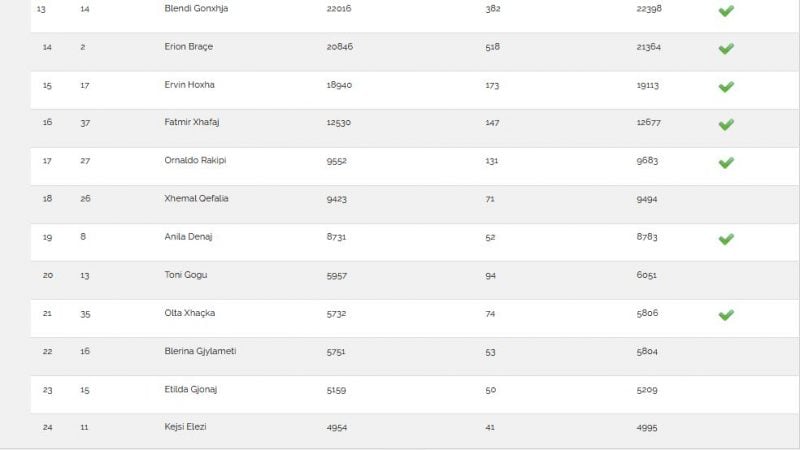The width and height of the screenshot is (800, 450).
Task: Select the name Toni Gogu
Action: 186,275
